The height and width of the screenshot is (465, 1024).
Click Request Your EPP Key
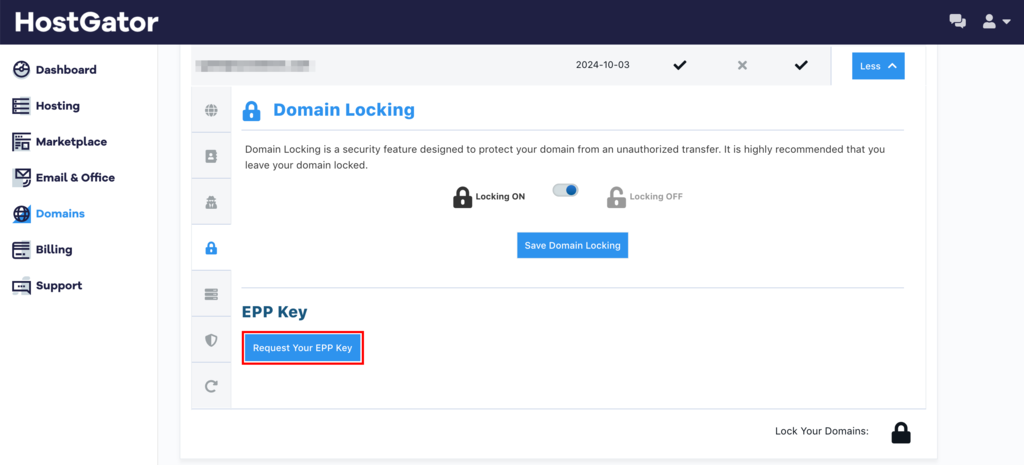pos(302,348)
